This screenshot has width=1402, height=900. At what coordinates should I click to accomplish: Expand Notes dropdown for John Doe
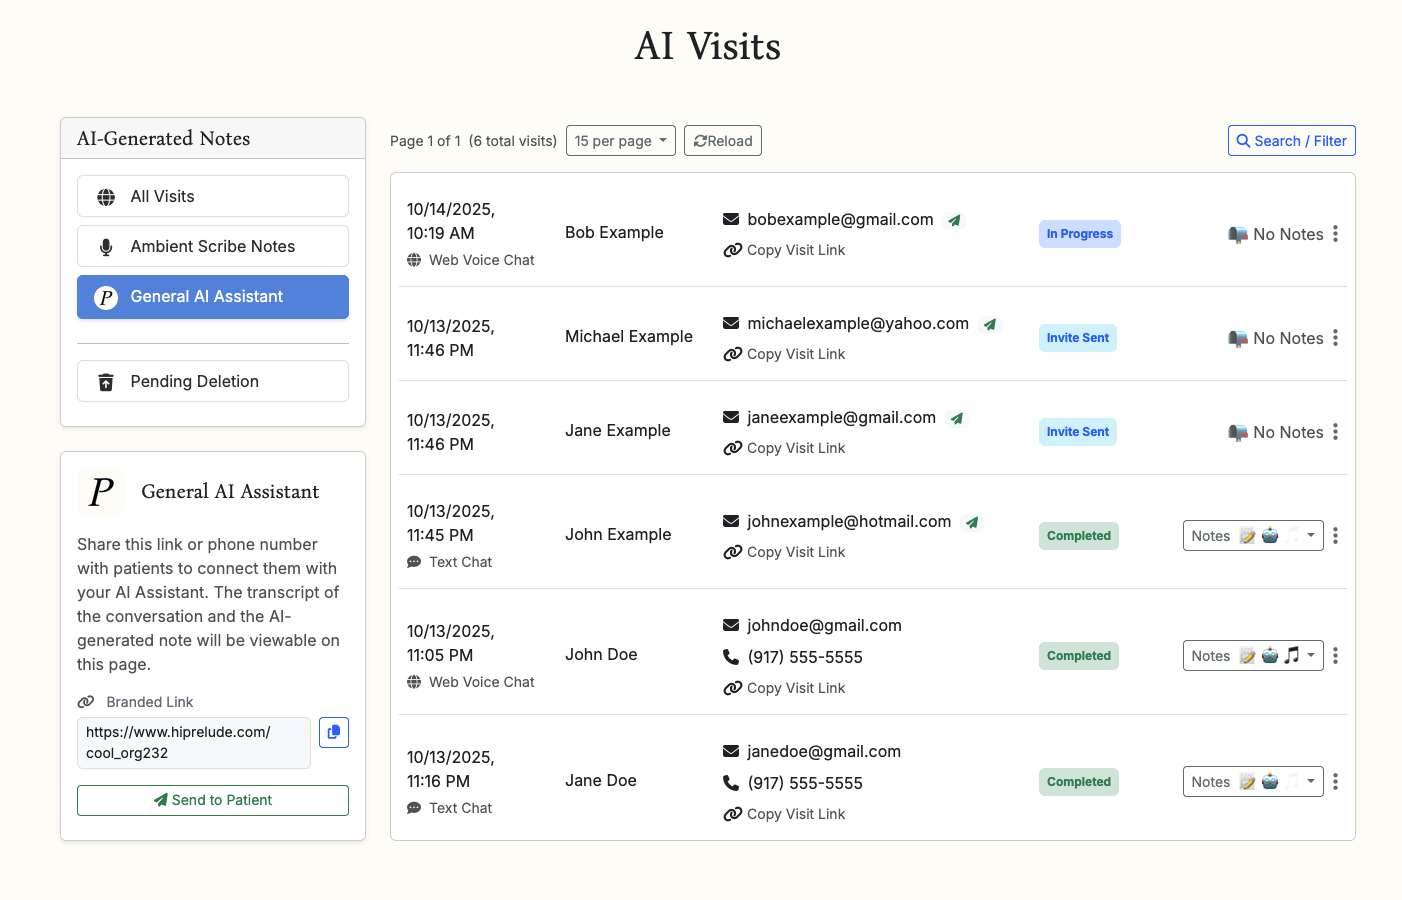coord(1252,656)
